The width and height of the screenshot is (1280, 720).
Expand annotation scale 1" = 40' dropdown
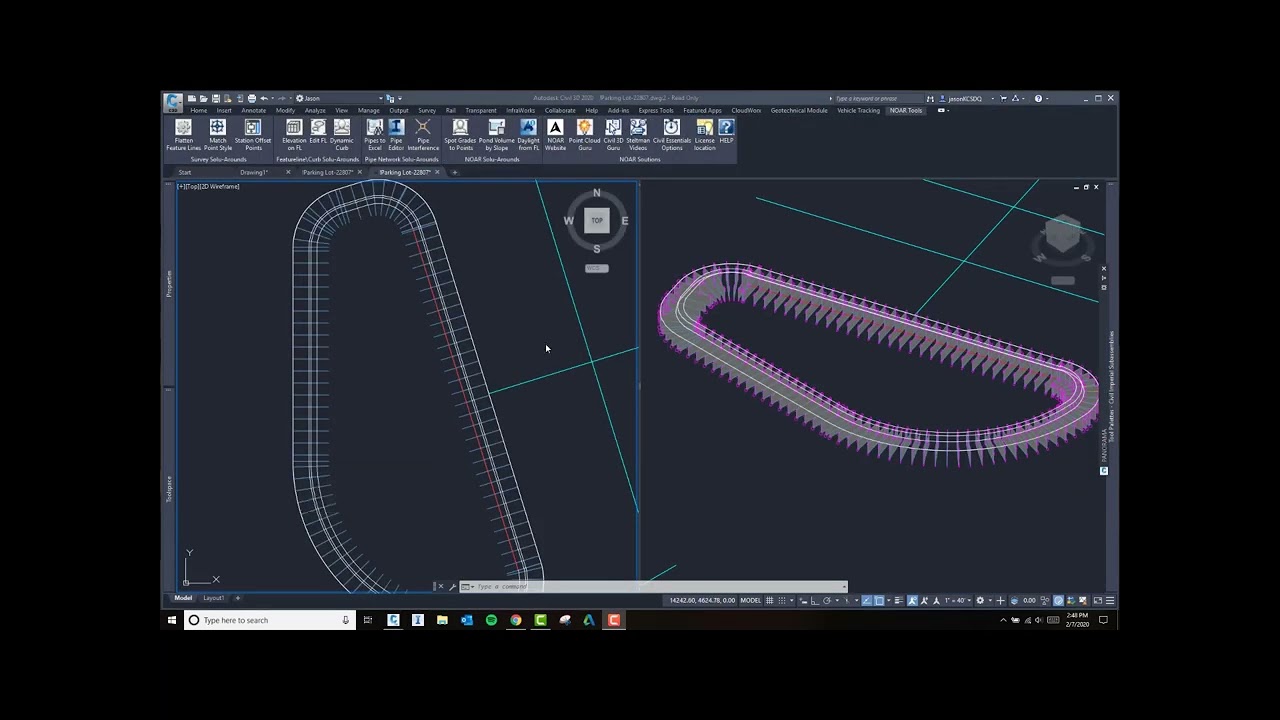(x=958, y=600)
